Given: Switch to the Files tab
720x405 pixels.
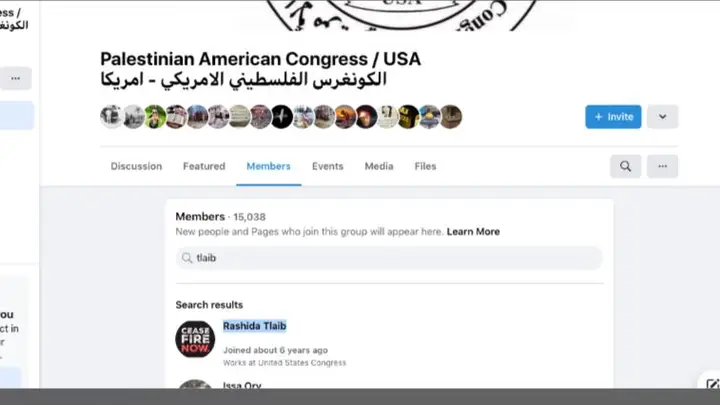Looking at the screenshot, I should point(425,166).
